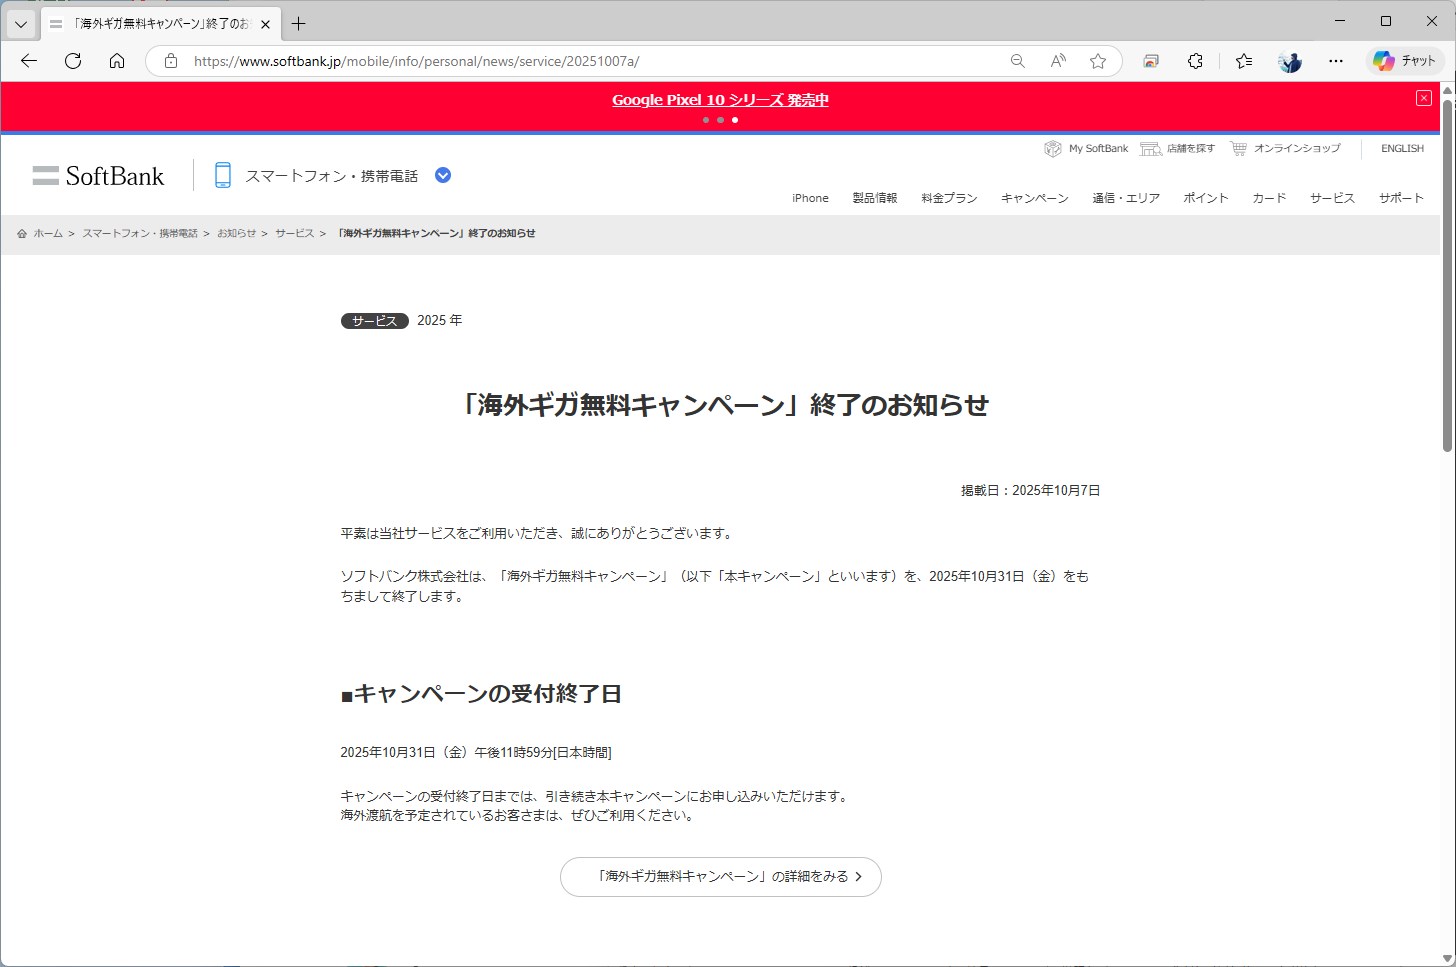Go back using the back arrow
Viewport: 1456px width, 967px height.
point(28,61)
